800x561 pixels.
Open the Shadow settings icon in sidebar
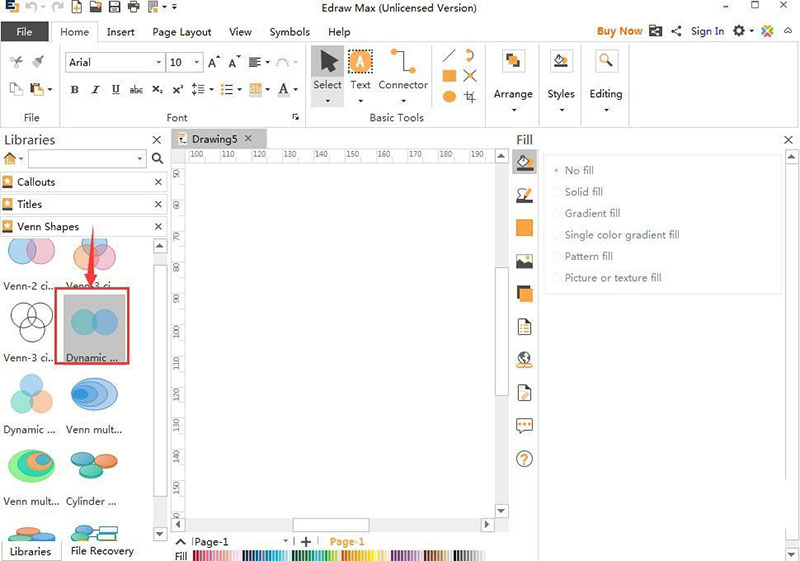pyautogui.click(x=524, y=294)
